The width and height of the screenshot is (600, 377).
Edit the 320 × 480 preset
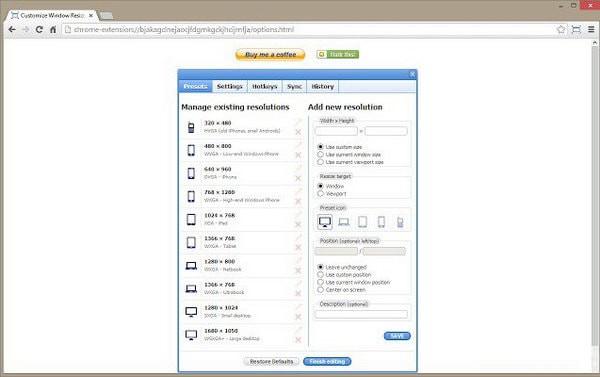coord(298,122)
